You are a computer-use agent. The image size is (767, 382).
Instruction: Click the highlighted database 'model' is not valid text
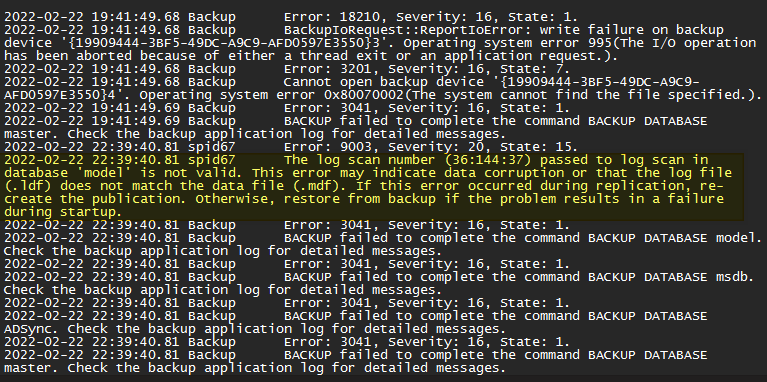coord(125,173)
